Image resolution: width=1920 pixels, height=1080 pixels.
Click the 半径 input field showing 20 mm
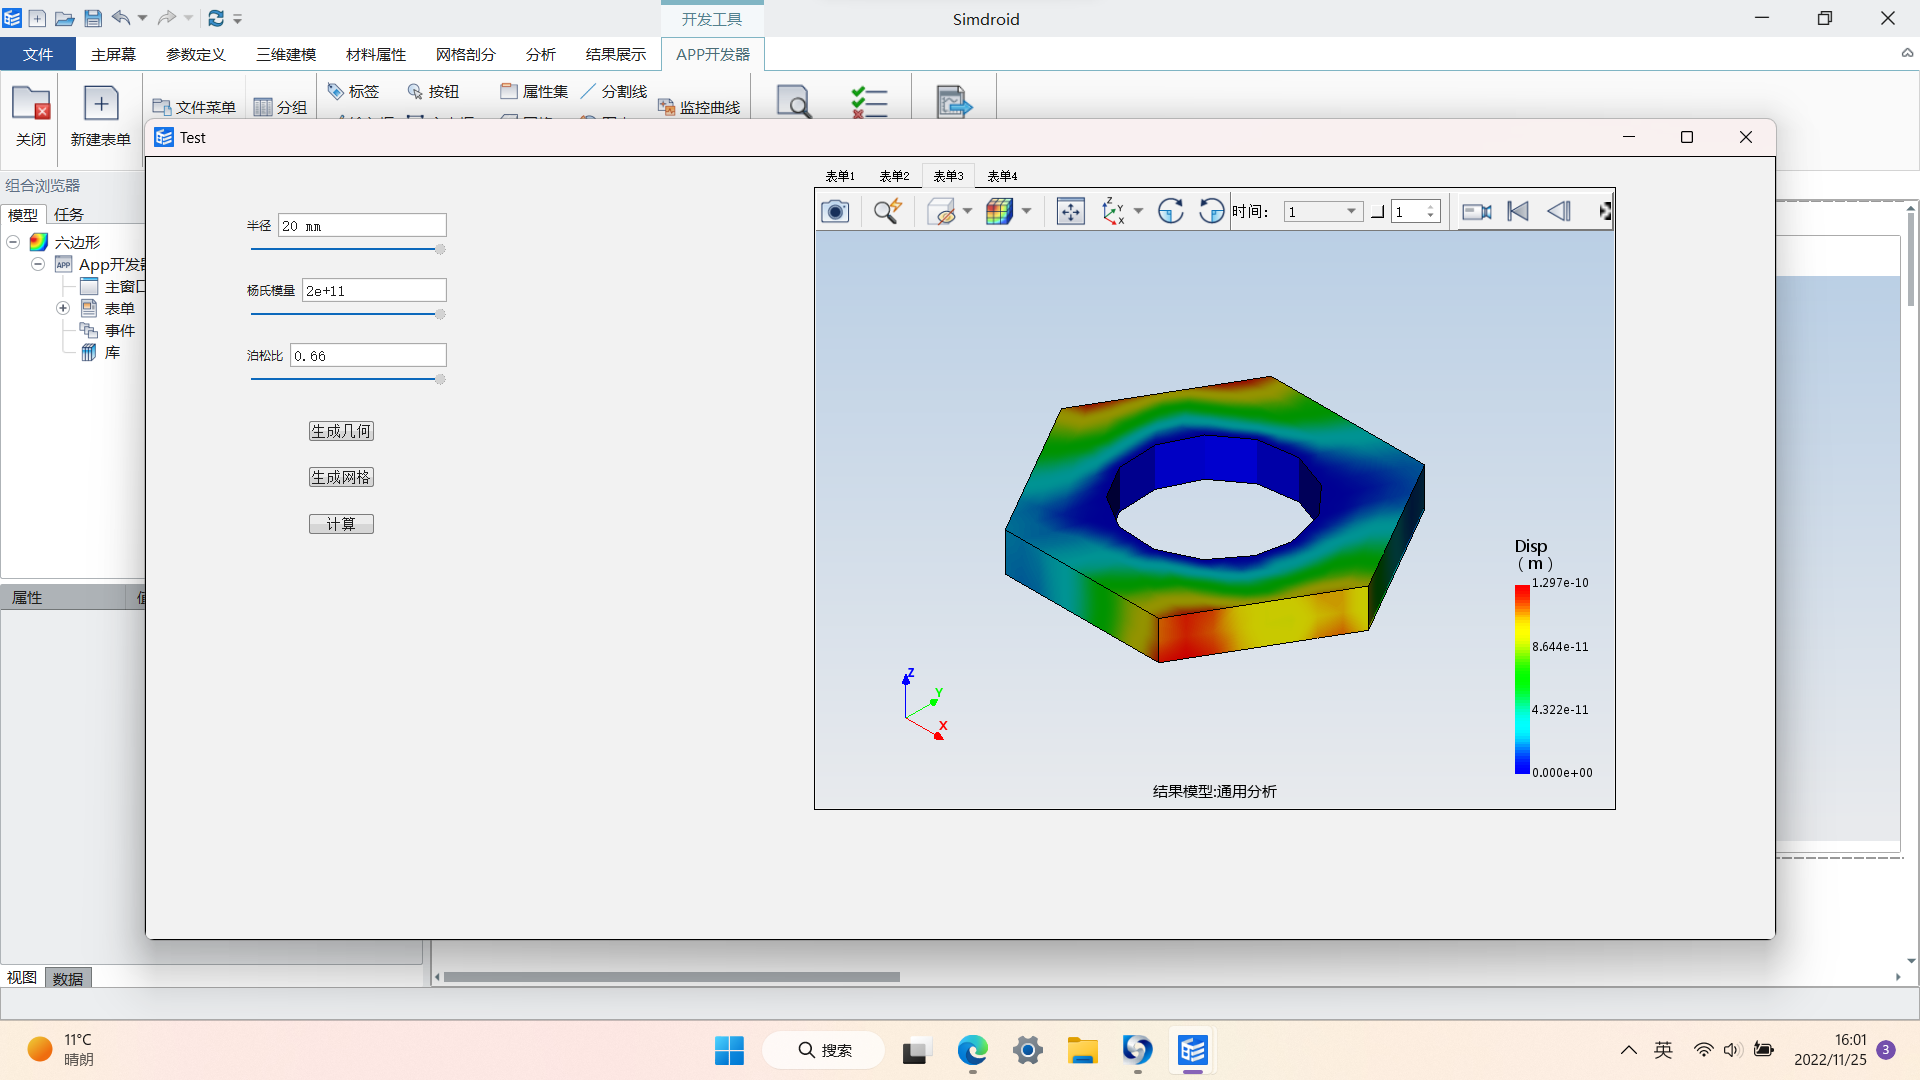[x=362, y=226]
